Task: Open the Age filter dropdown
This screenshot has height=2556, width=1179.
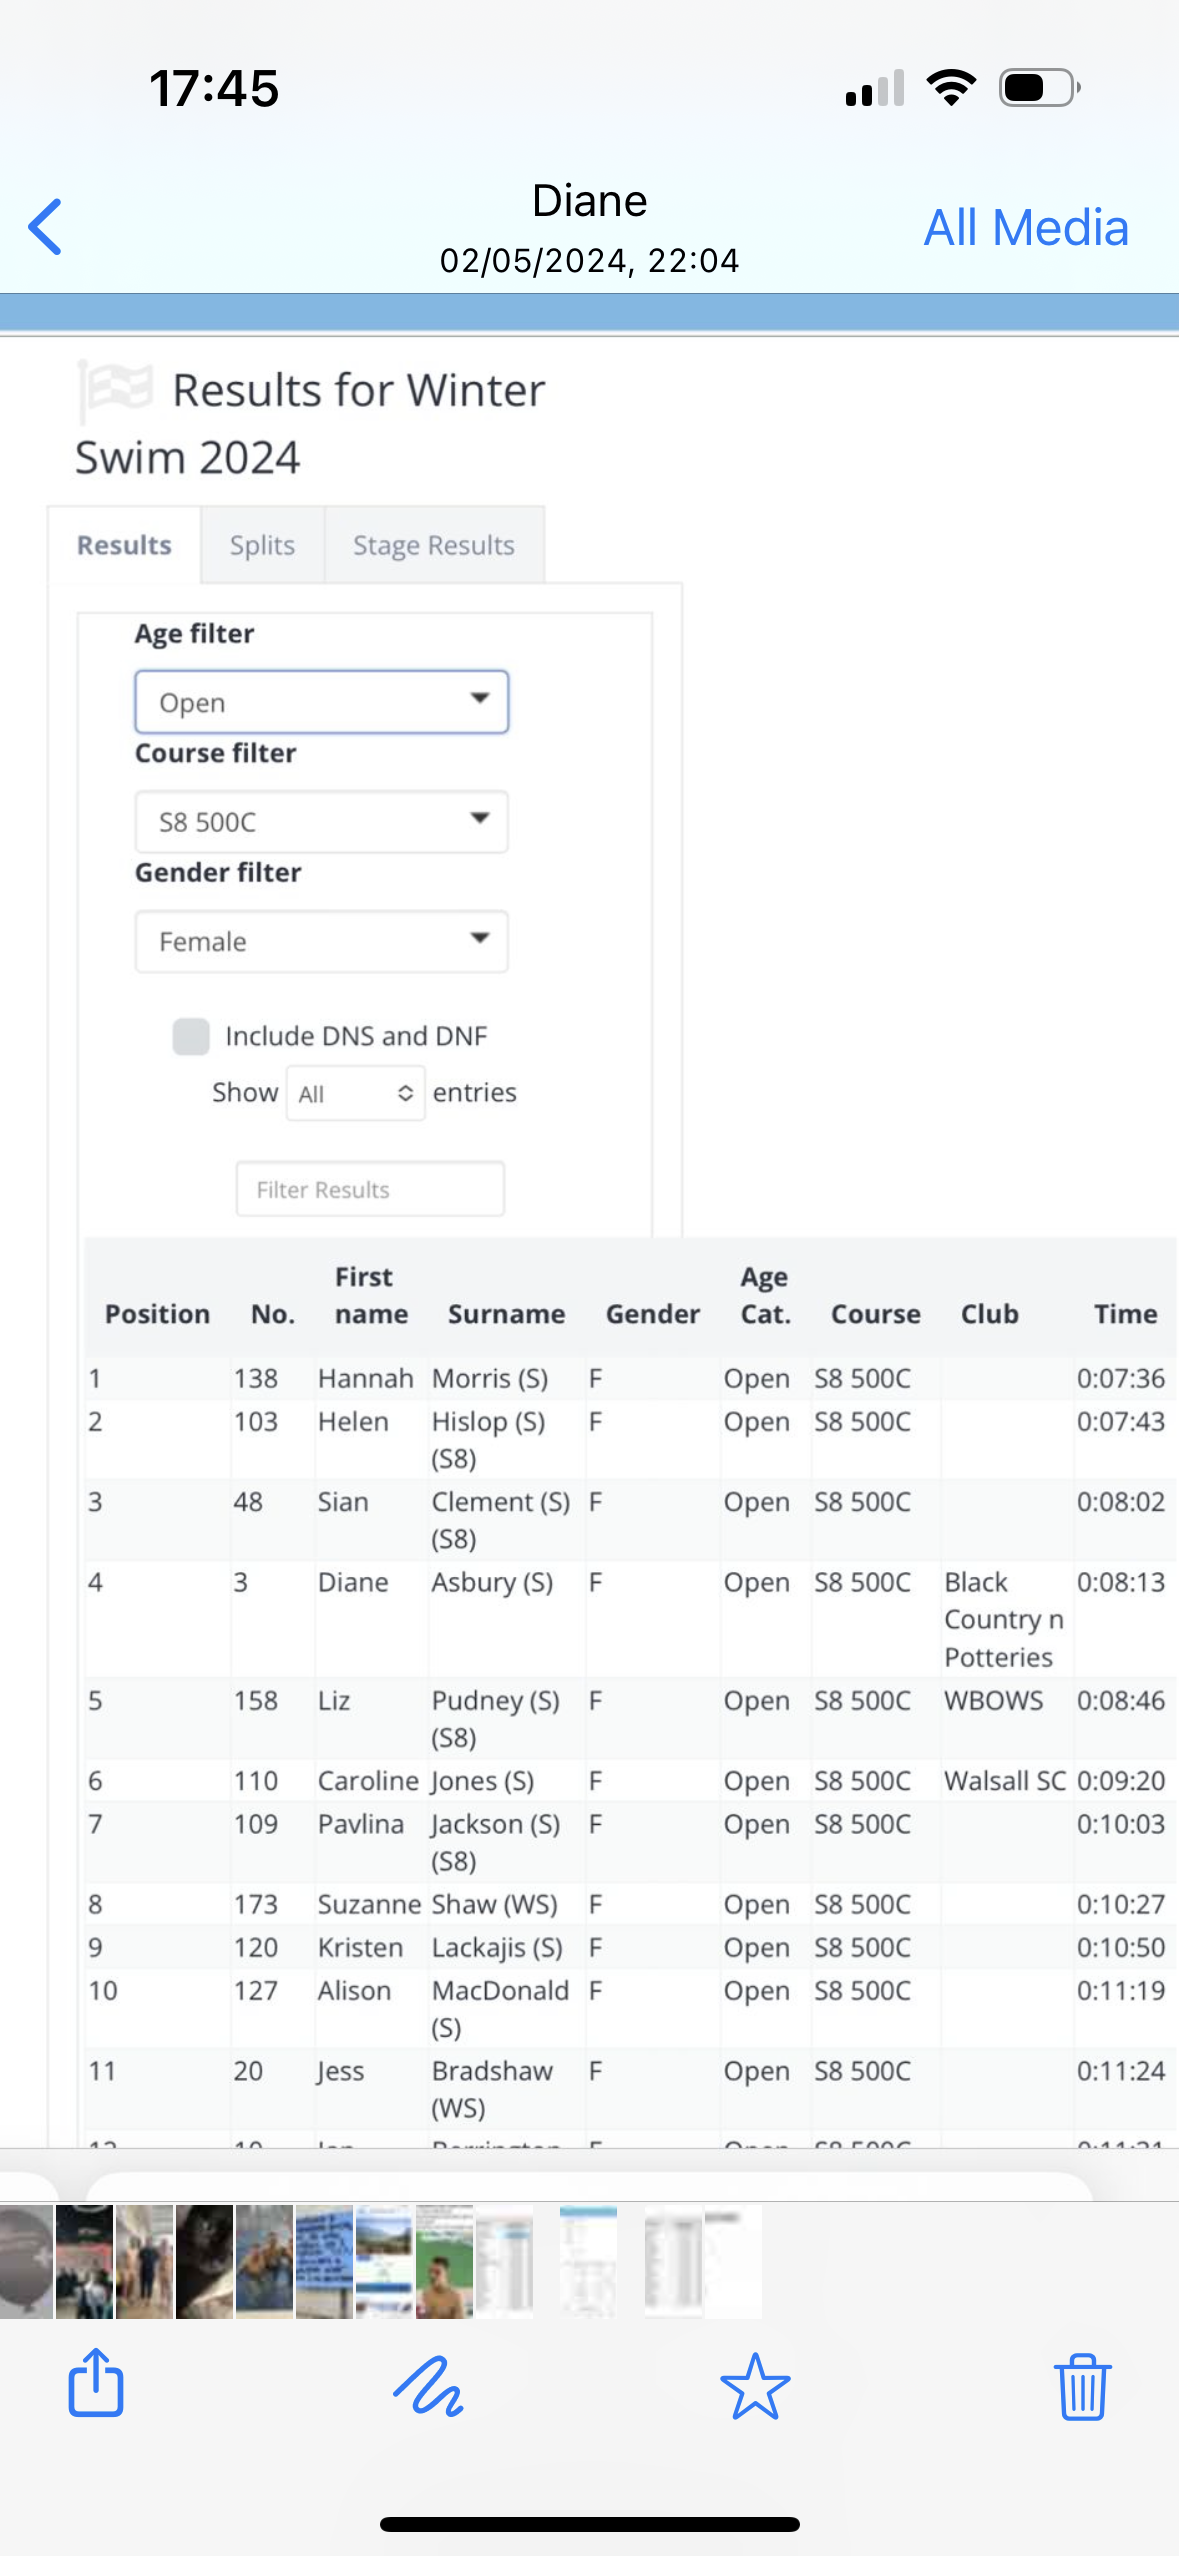Action: (321, 702)
